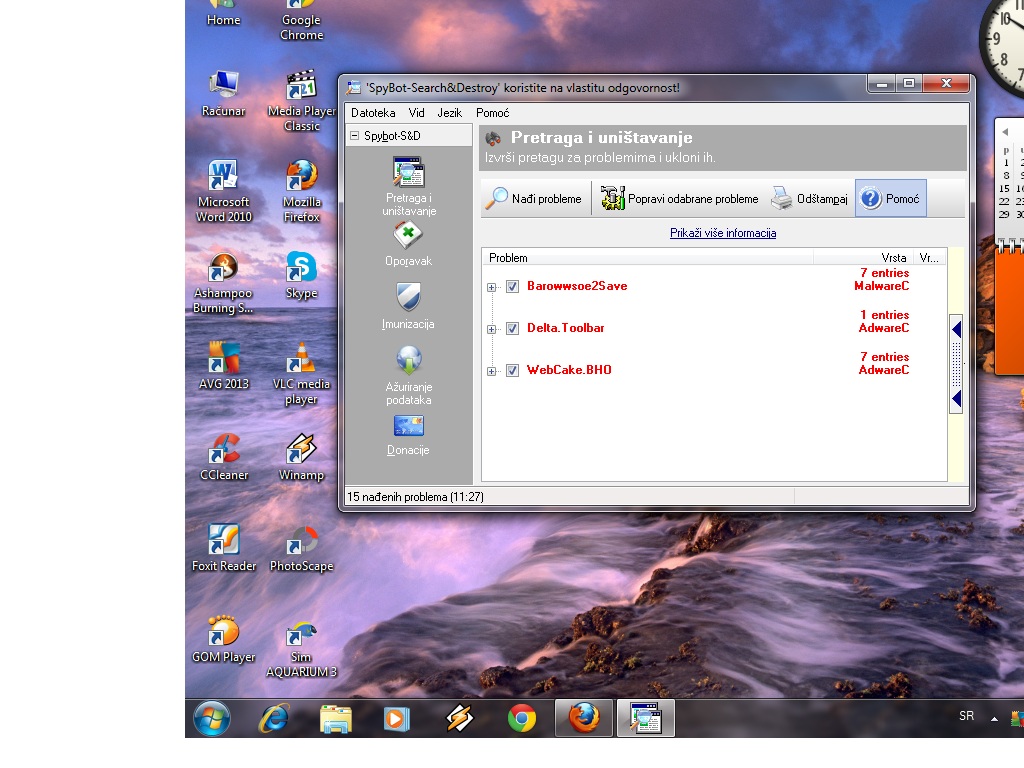The width and height of the screenshot is (1024, 768).
Task: Open Ažuriranje podataka update section
Action: point(409,375)
